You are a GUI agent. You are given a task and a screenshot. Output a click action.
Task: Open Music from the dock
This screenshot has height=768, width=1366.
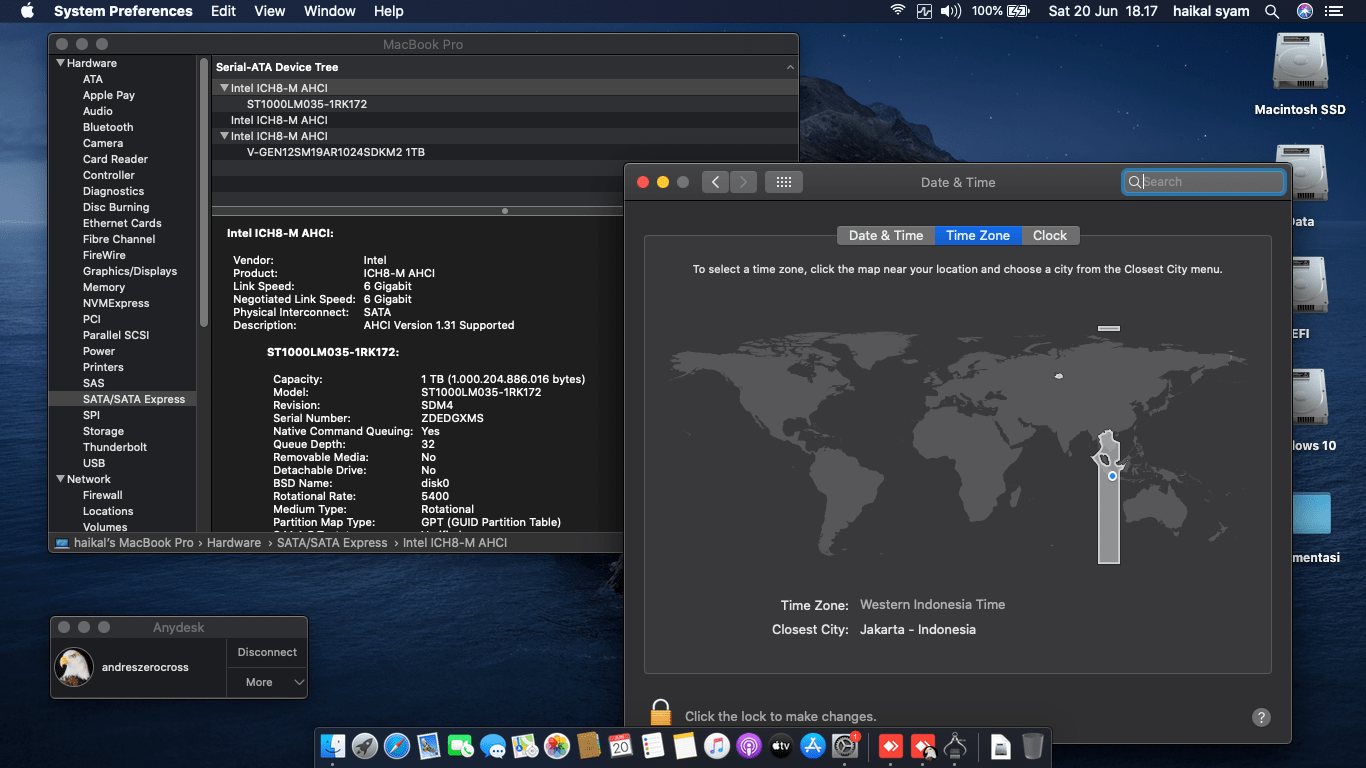717,746
